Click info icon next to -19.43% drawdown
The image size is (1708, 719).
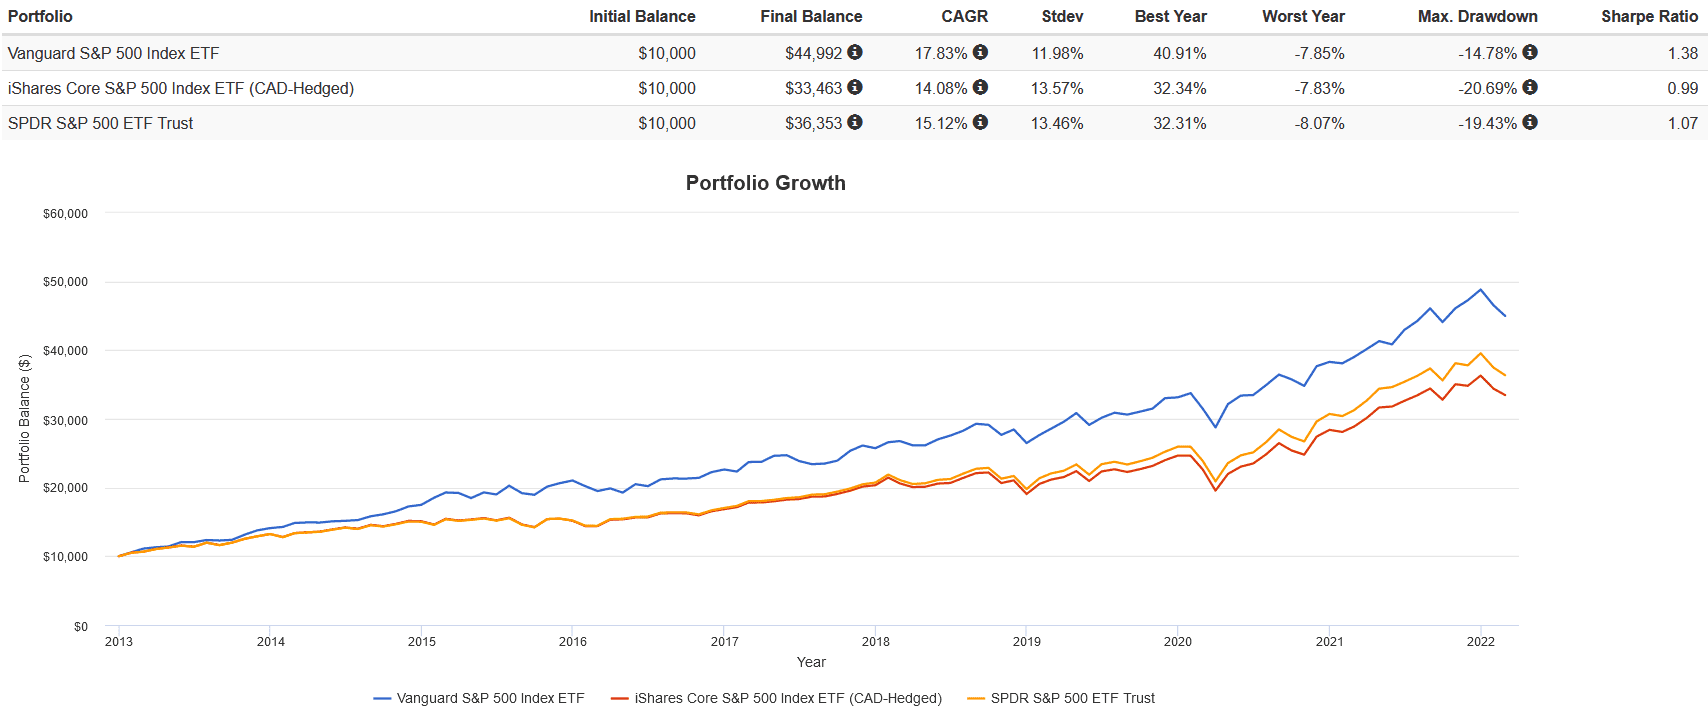[1530, 122]
